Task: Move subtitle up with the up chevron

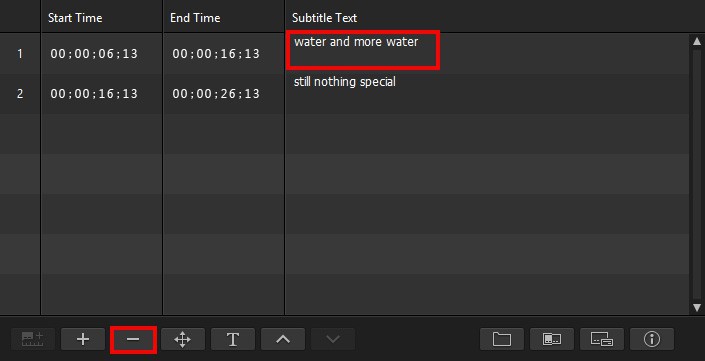Action: click(x=283, y=339)
